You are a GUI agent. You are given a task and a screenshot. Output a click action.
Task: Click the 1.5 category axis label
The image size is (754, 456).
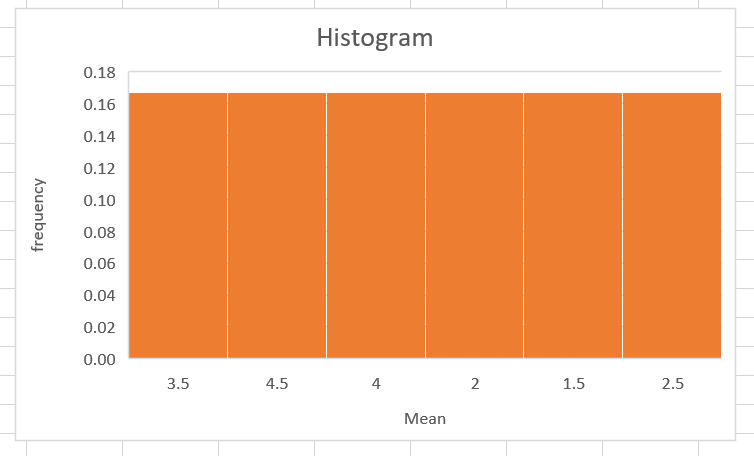(x=573, y=383)
